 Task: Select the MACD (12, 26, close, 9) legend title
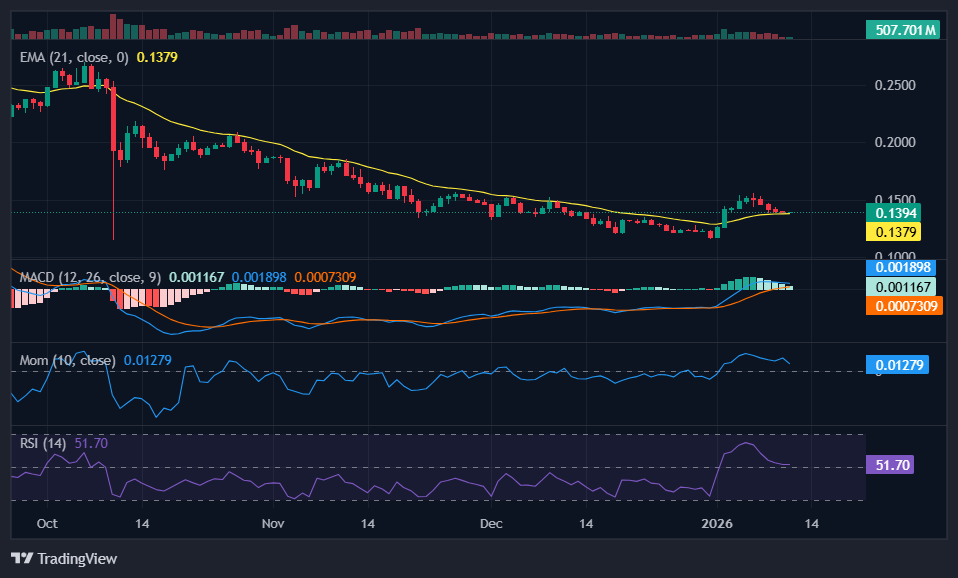pyautogui.click(x=86, y=276)
